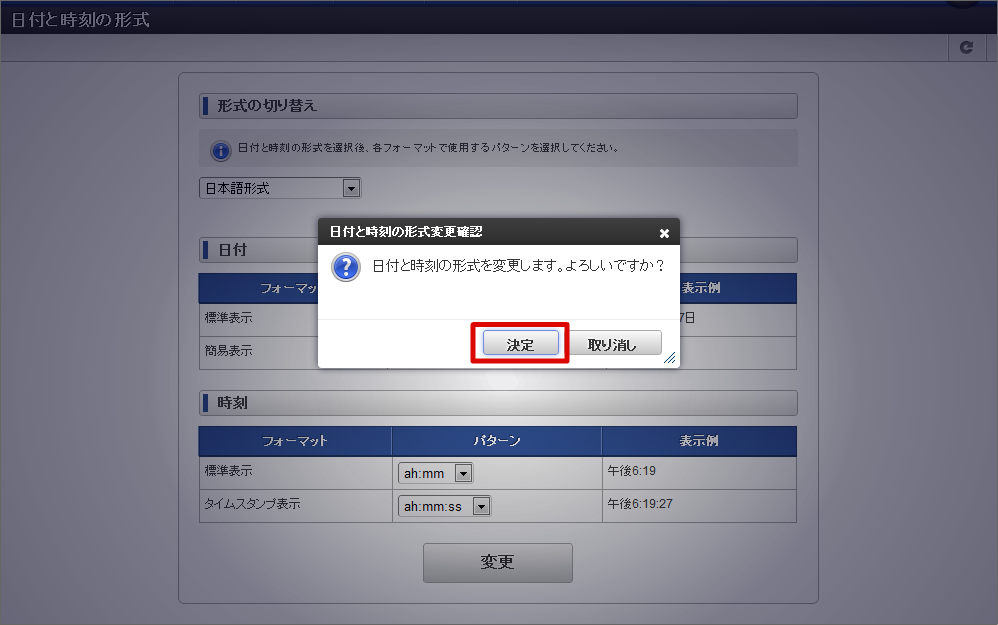The width and height of the screenshot is (998, 625).
Task: Click the 変更 change button
Action: (498, 562)
